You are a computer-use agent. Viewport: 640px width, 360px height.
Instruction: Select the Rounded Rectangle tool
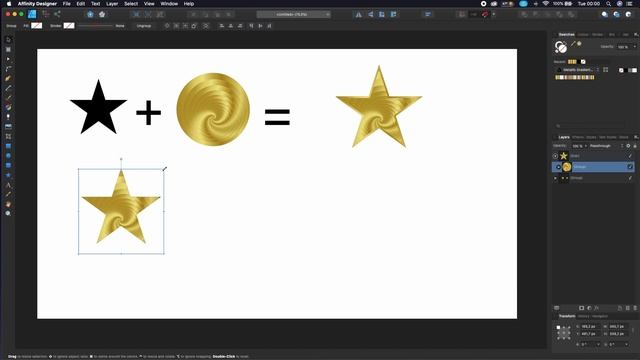point(8,166)
